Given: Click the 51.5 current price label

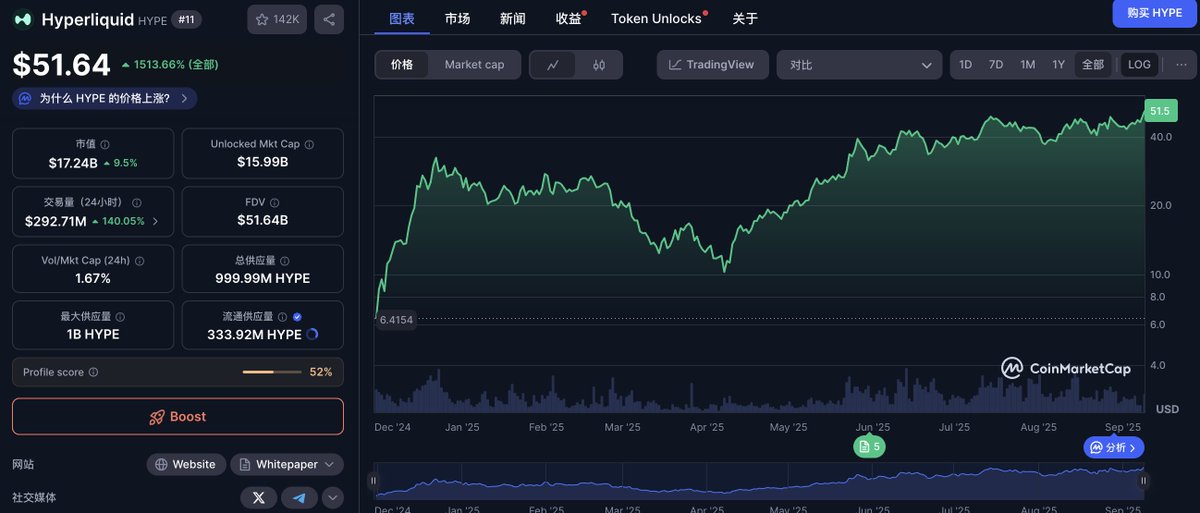Looking at the screenshot, I should 1160,111.
